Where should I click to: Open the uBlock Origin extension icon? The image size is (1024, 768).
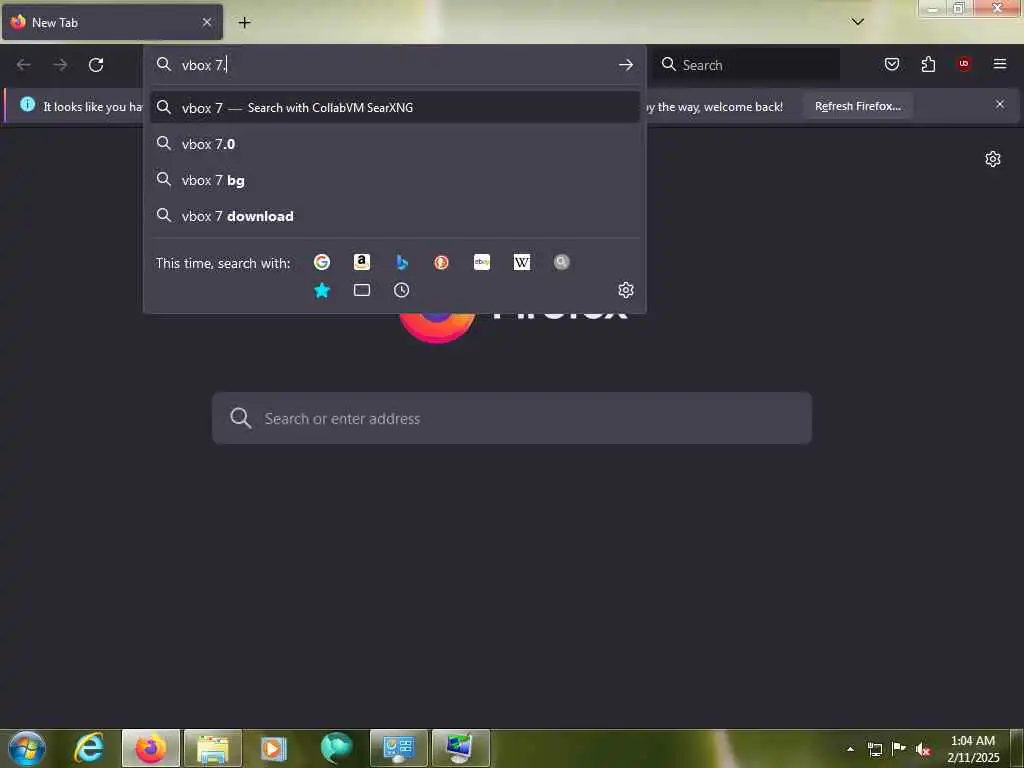point(964,64)
